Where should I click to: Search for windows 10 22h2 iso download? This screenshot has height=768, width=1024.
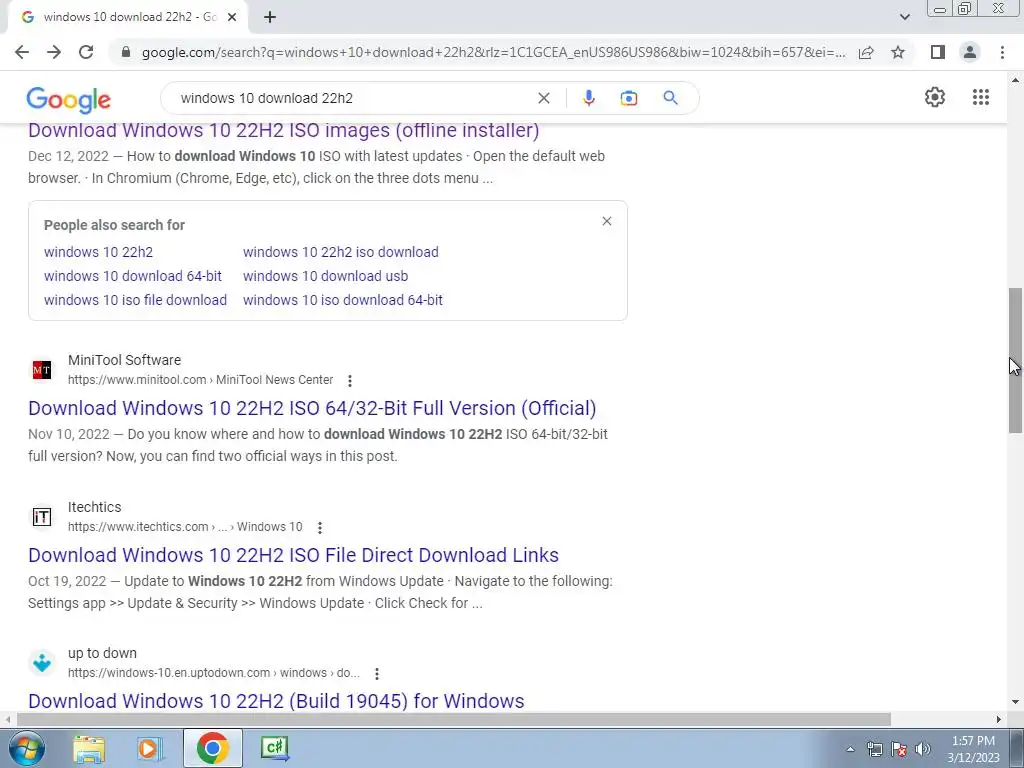[x=340, y=252]
